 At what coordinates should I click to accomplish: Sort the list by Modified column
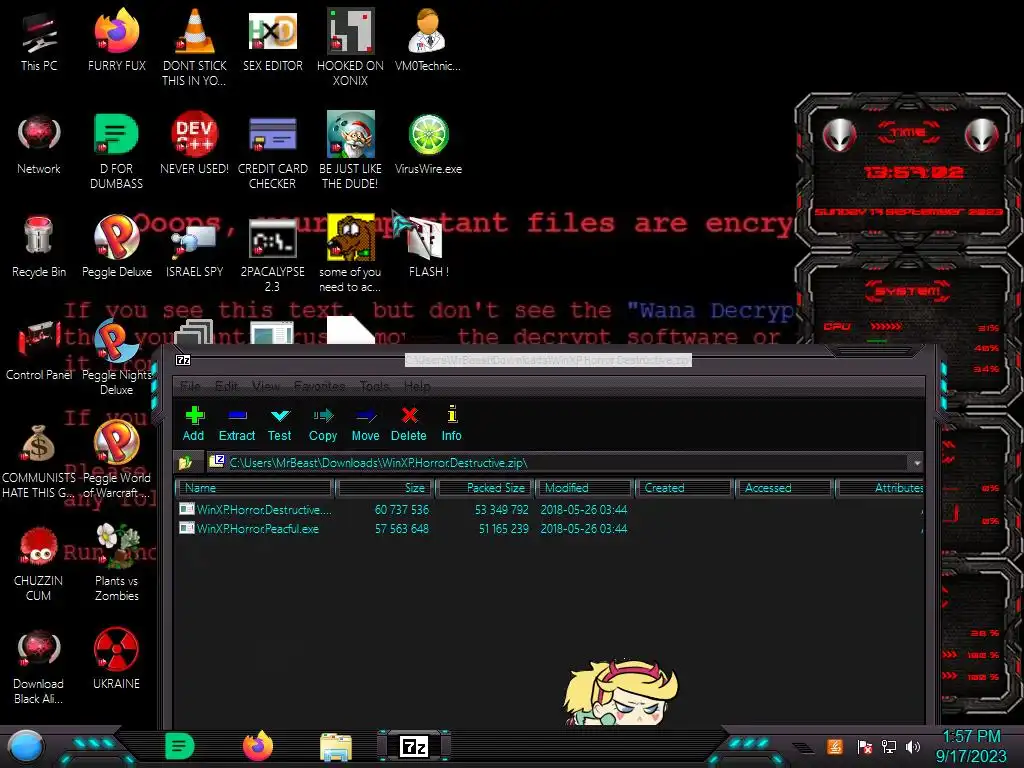(584, 488)
